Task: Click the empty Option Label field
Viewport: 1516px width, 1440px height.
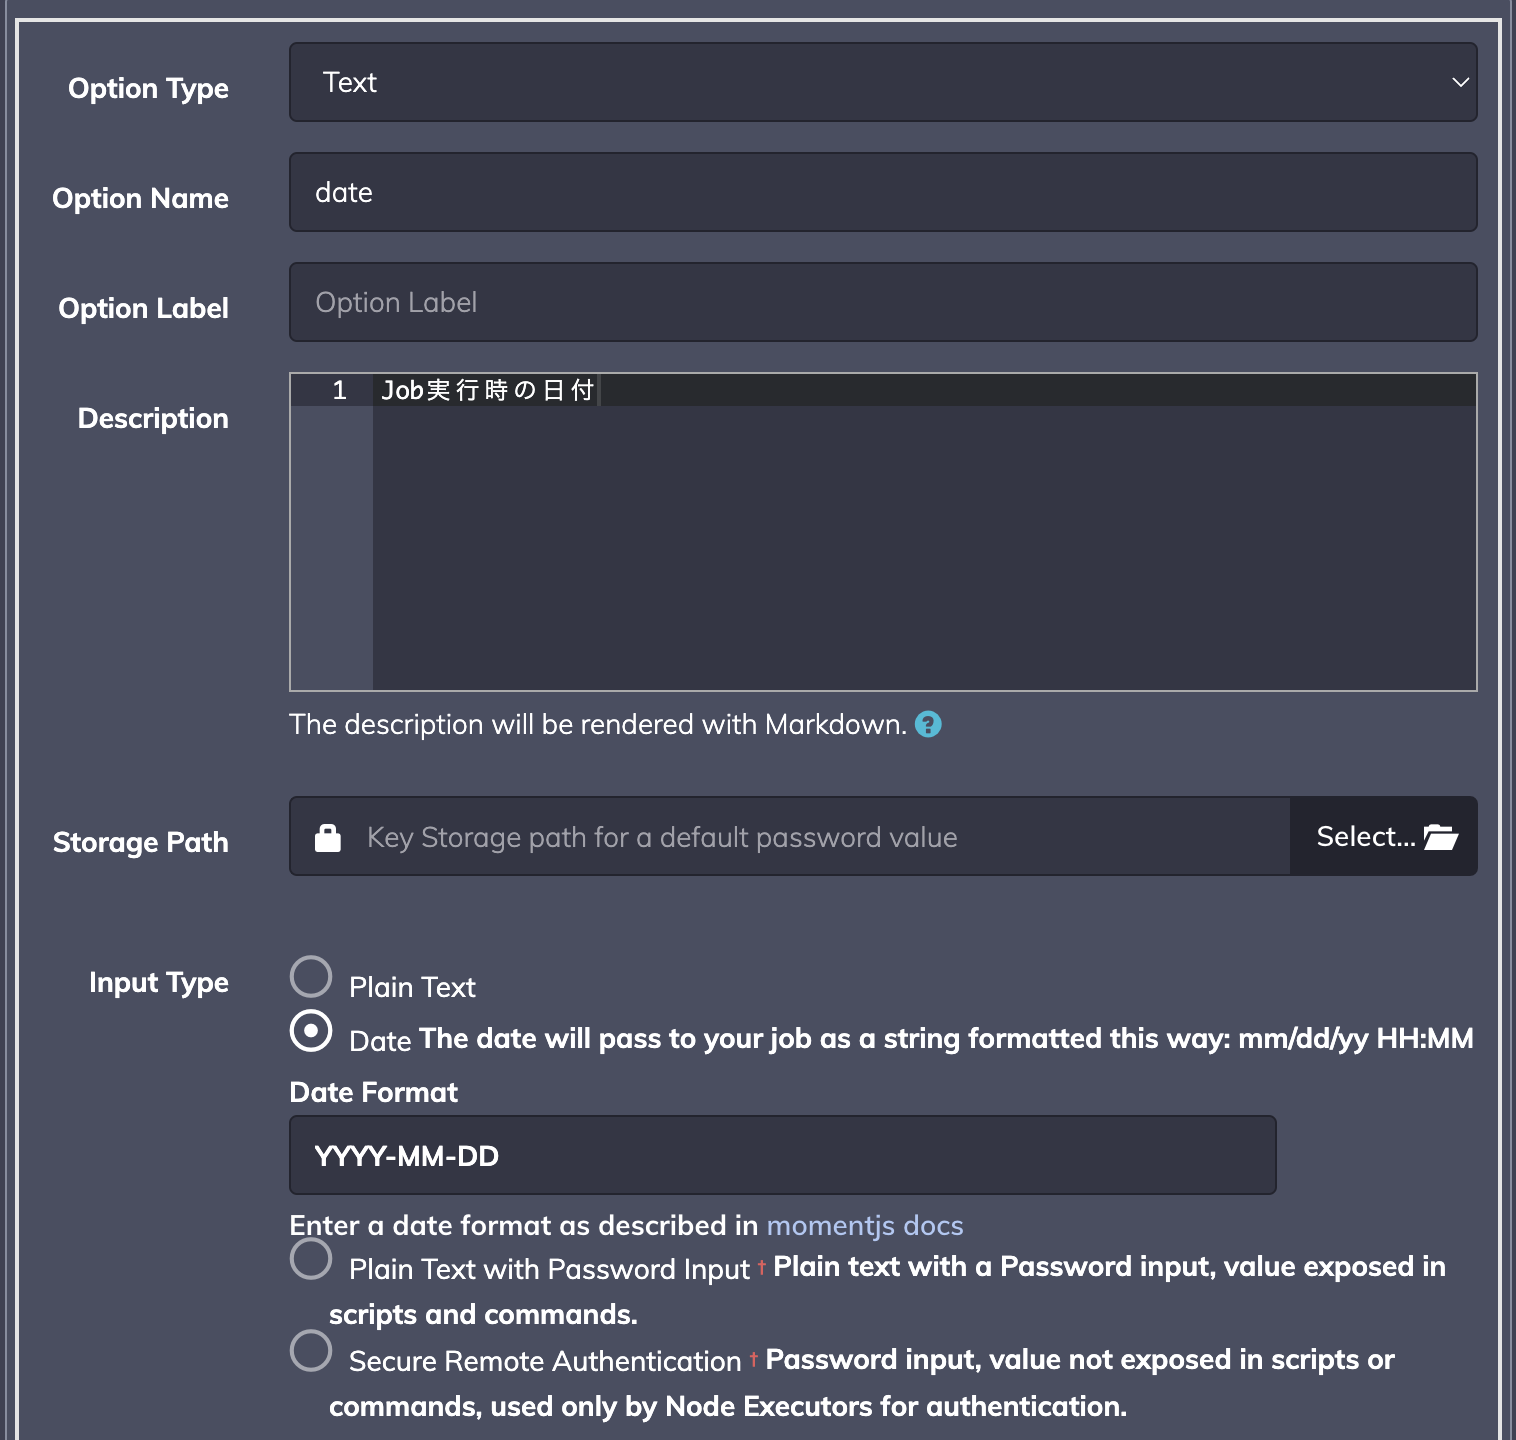Action: tap(883, 302)
